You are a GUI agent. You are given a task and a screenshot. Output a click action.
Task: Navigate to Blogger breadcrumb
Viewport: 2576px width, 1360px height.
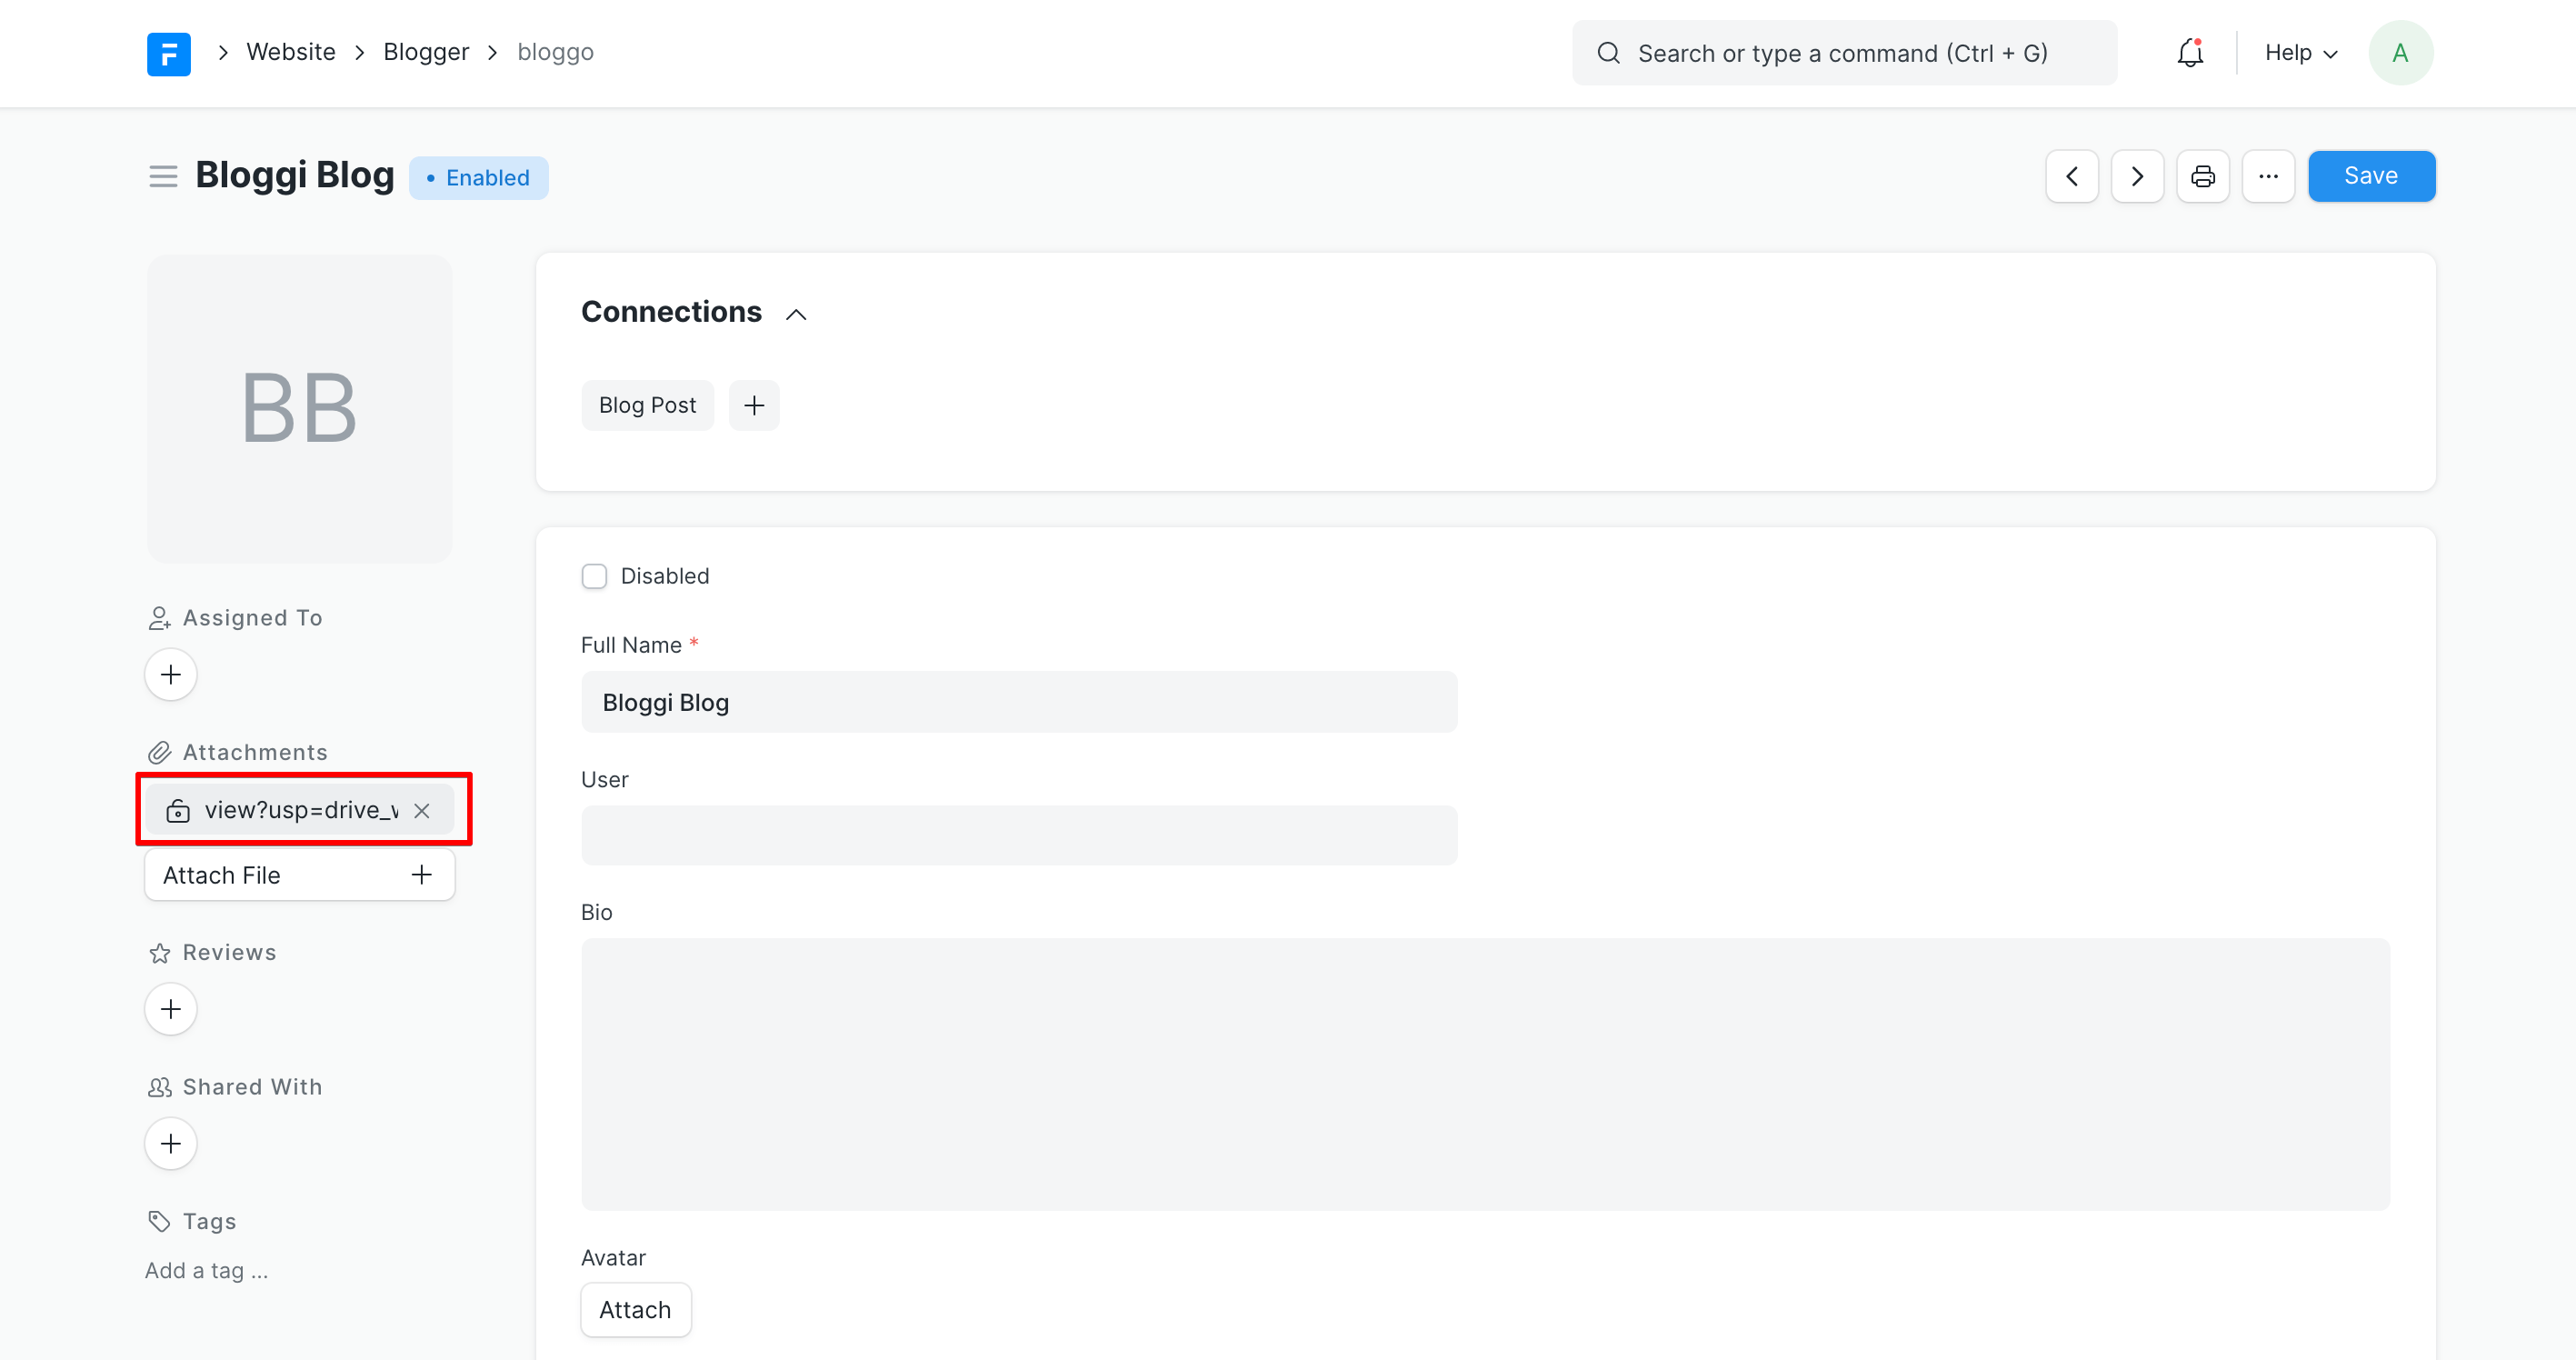tap(426, 52)
